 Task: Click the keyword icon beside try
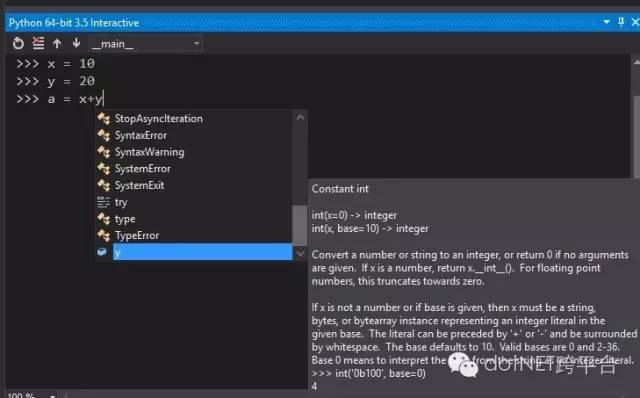tap(103, 202)
